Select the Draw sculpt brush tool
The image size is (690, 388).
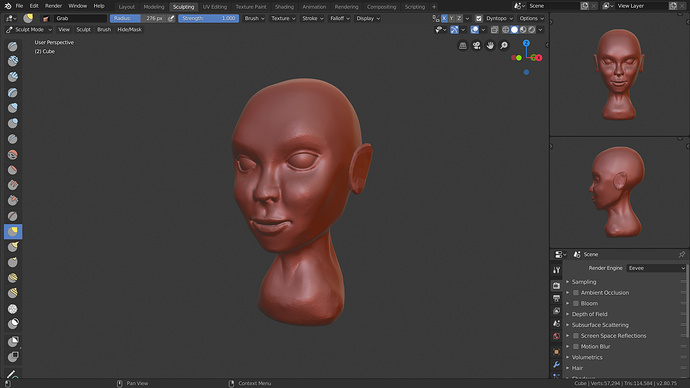13,46
